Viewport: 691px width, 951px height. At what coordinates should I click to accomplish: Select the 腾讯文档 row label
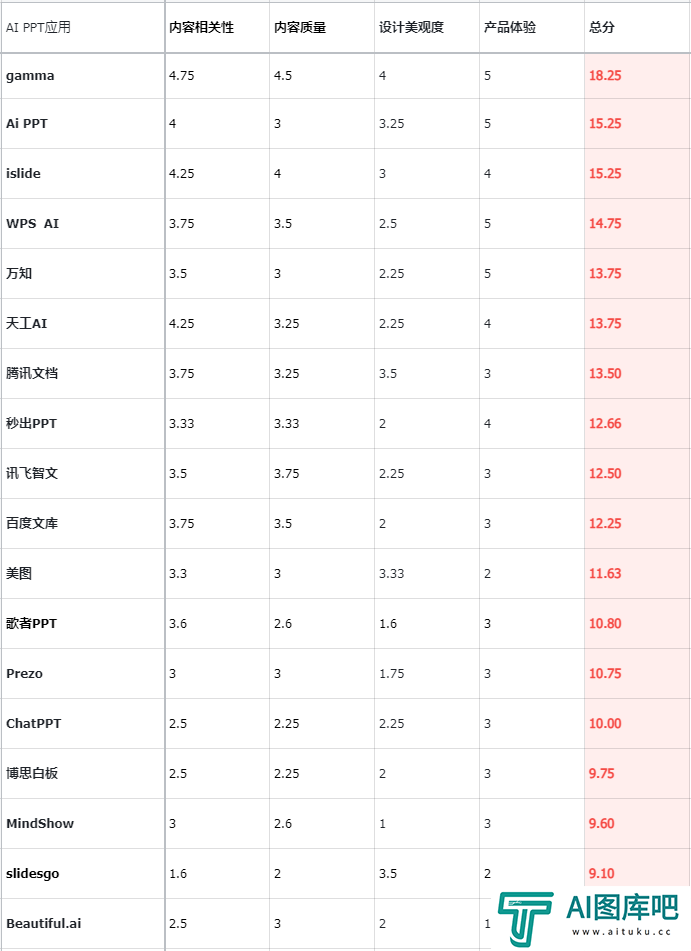[32, 373]
